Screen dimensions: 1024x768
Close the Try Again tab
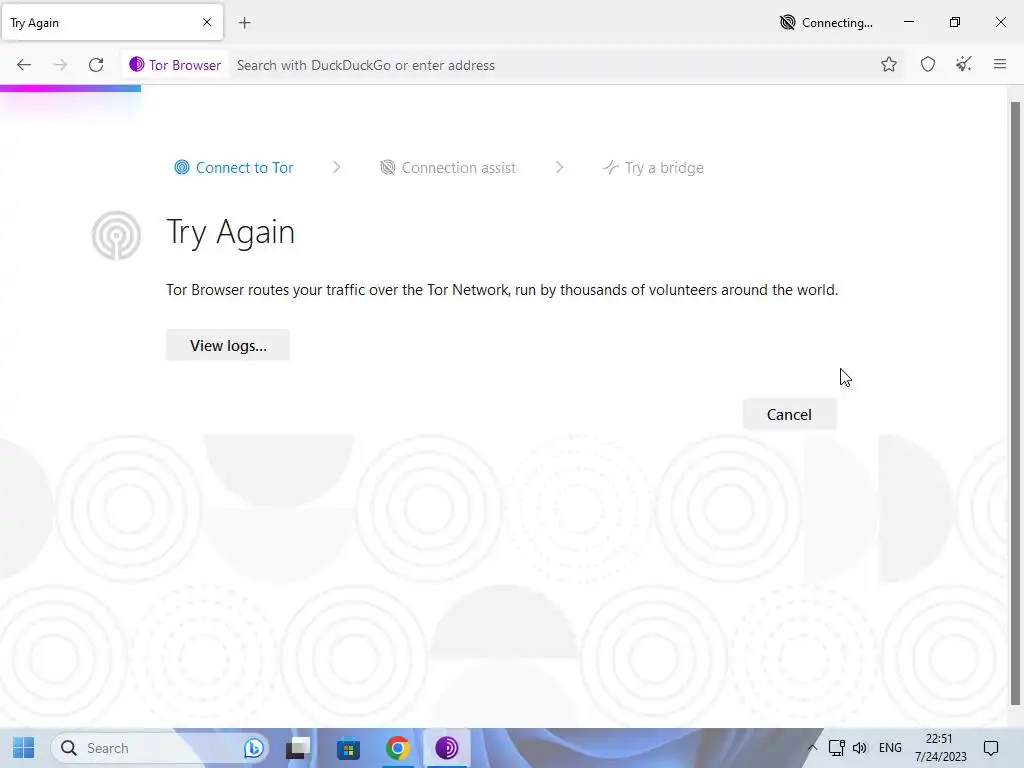(207, 22)
